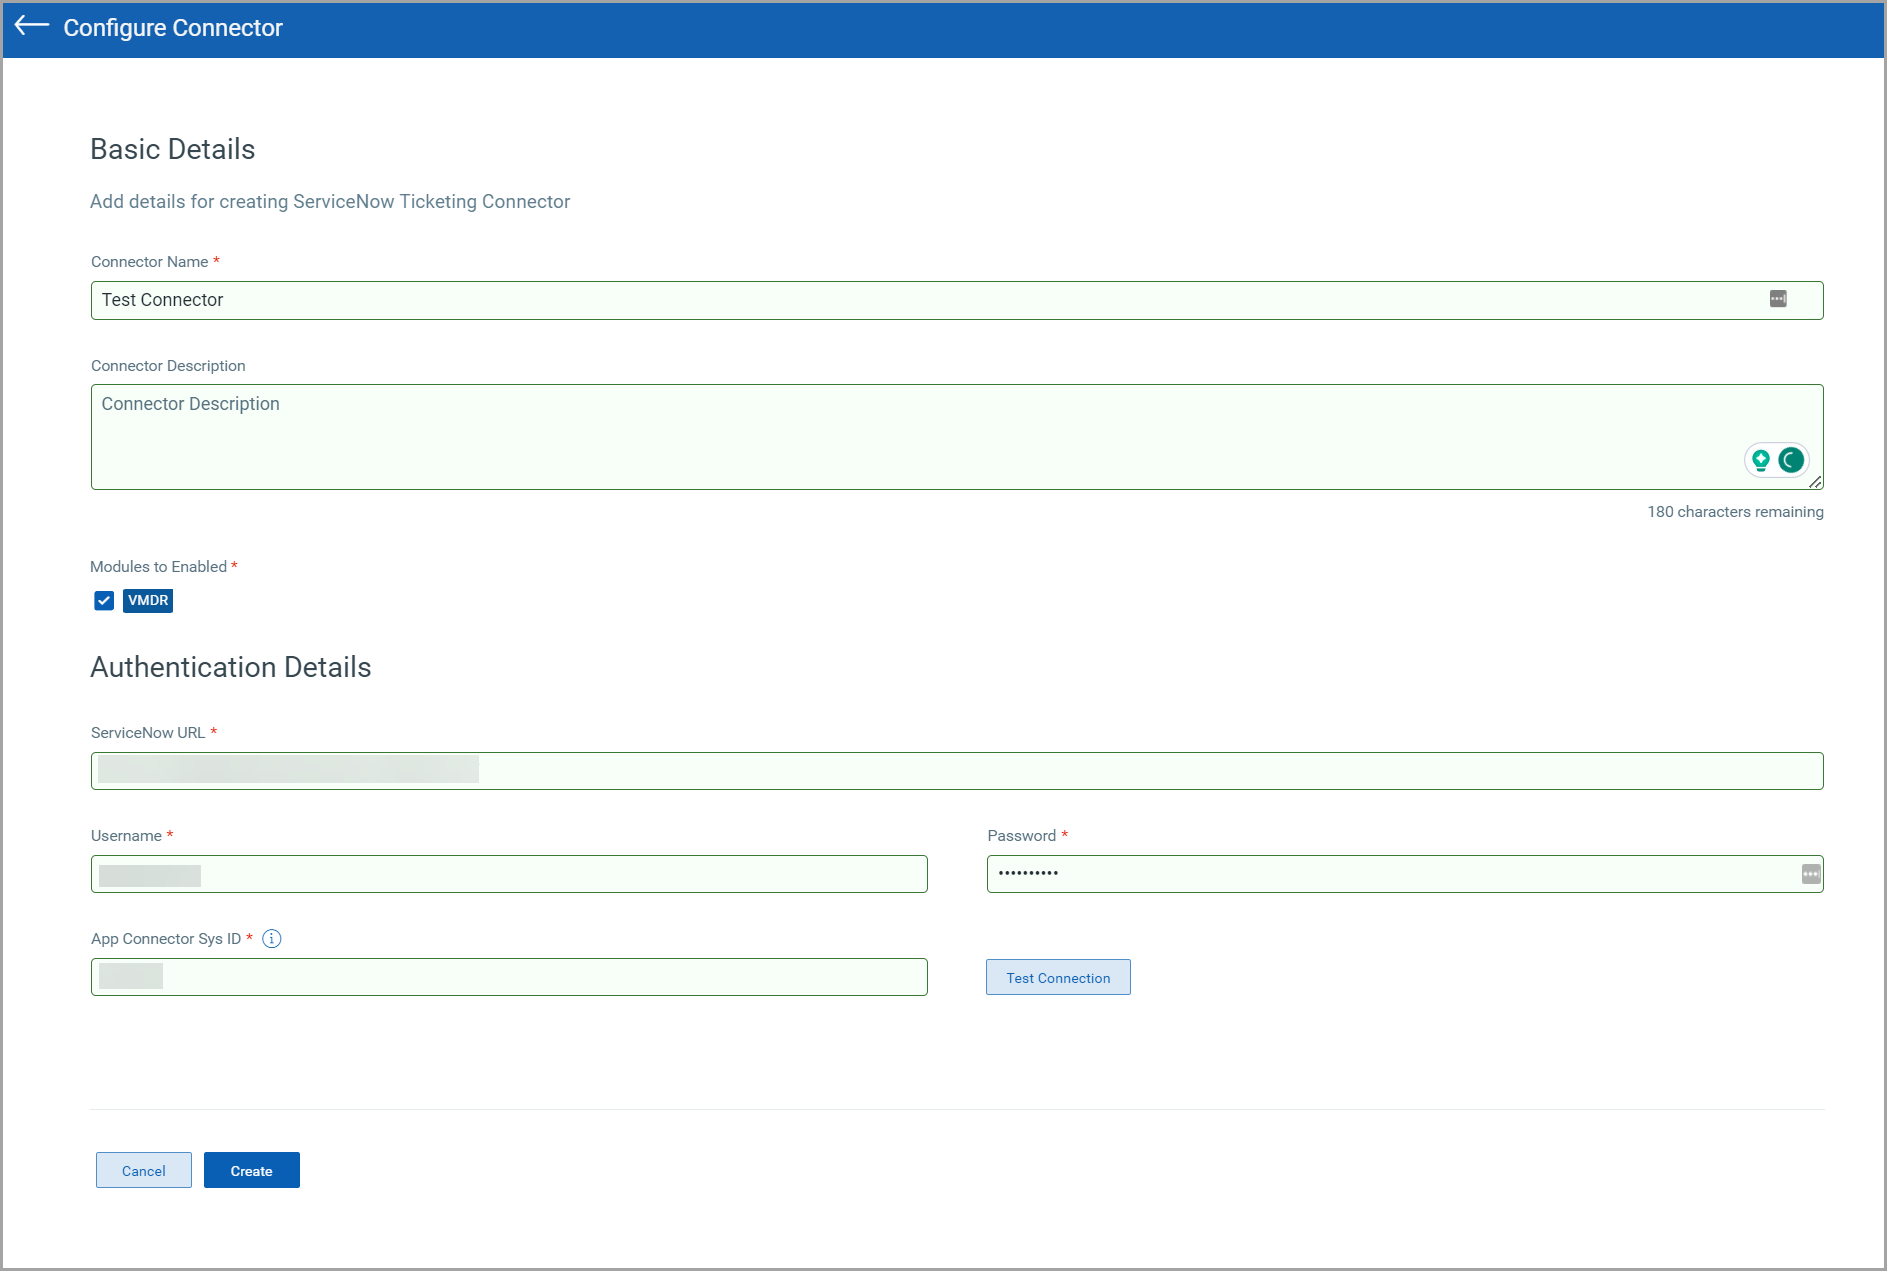Screen dimensions: 1887x1271
Task: Click the Modules to Enabled label
Action: [x=159, y=567]
